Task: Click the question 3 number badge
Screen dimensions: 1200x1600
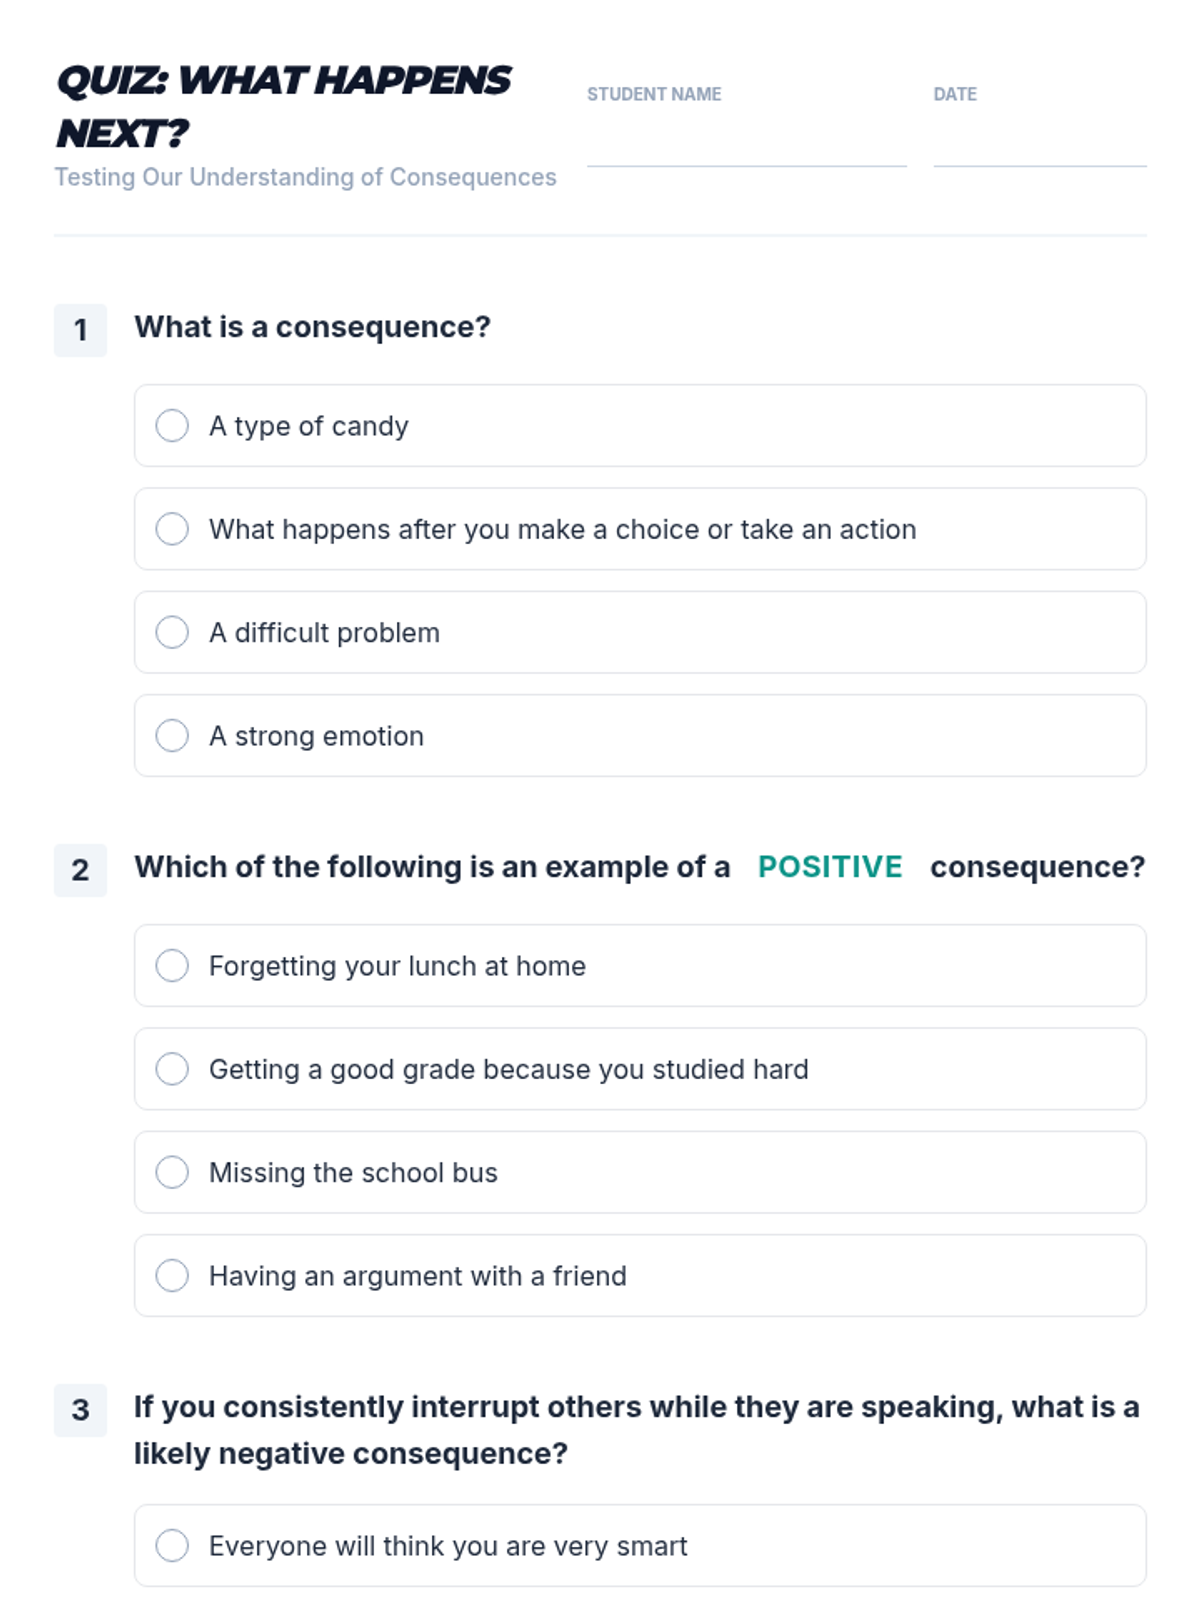Action: 80,1410
